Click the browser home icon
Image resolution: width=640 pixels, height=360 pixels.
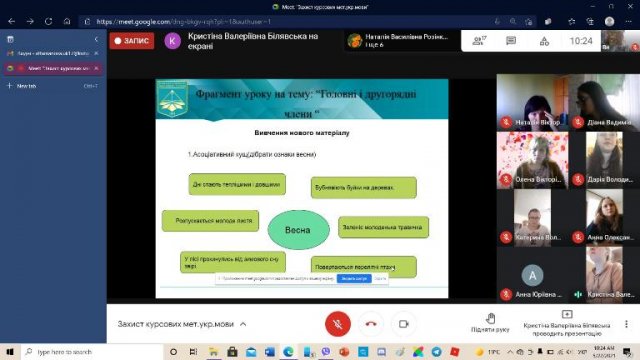coord(67,21)
